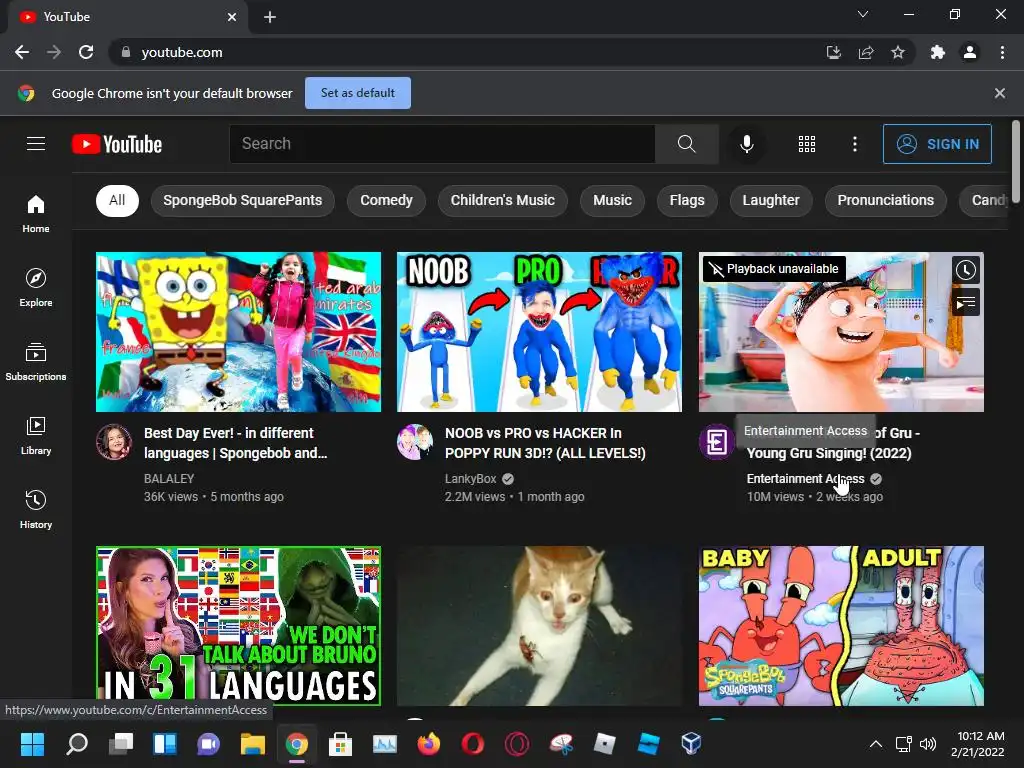
Task: Open Opera browser from taskbar
Action: pos(472,743)
